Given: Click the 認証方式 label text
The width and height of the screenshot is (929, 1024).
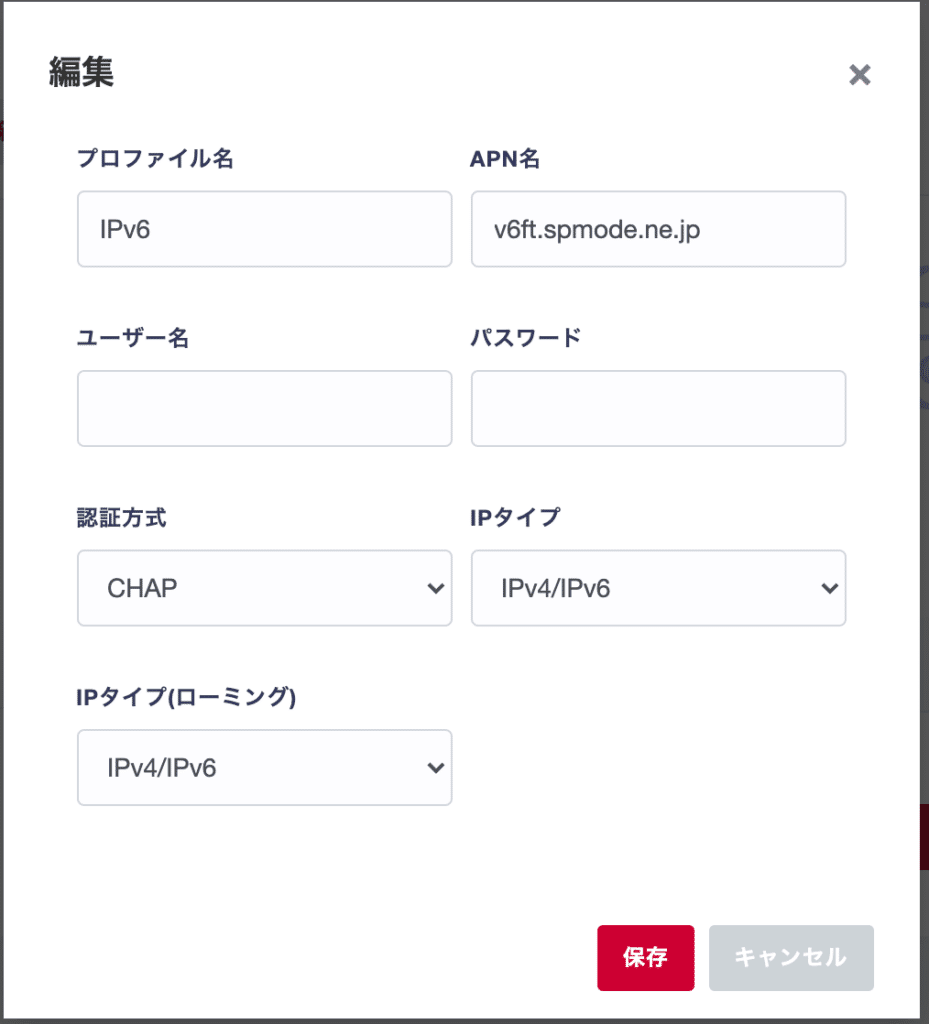Looking at the screenshot, I should tap(122, 517).
